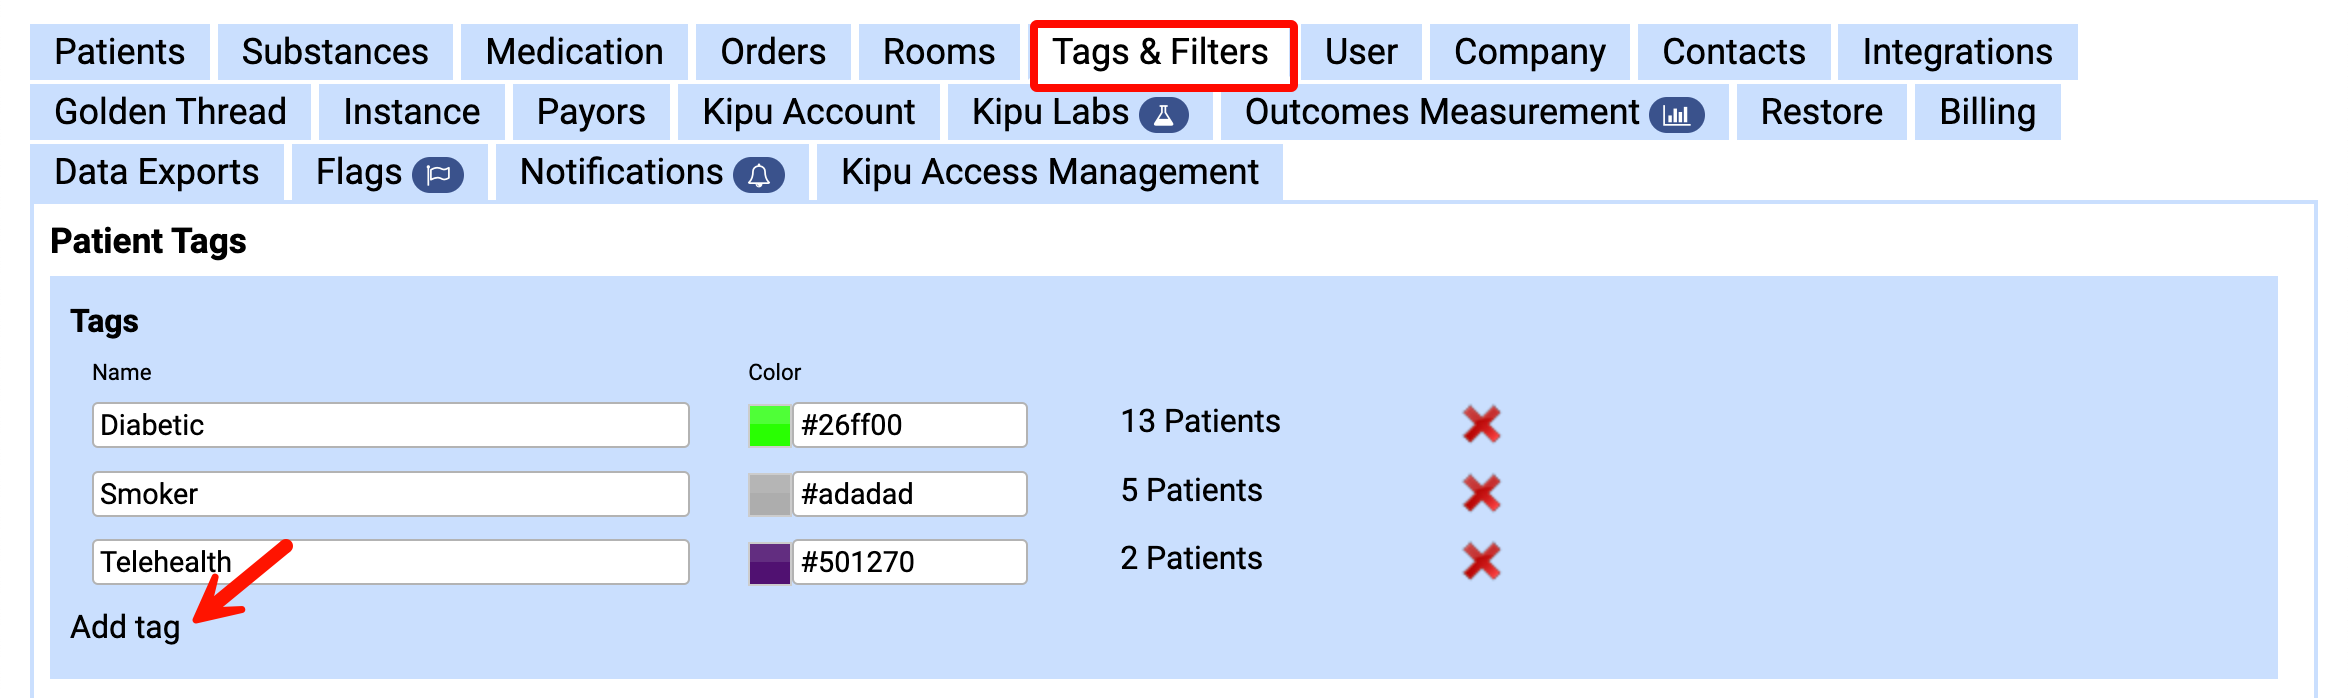The image size is (2348, 698).
Task: Delete the Diabetic tag with red X
Action: coord(1481,424)
